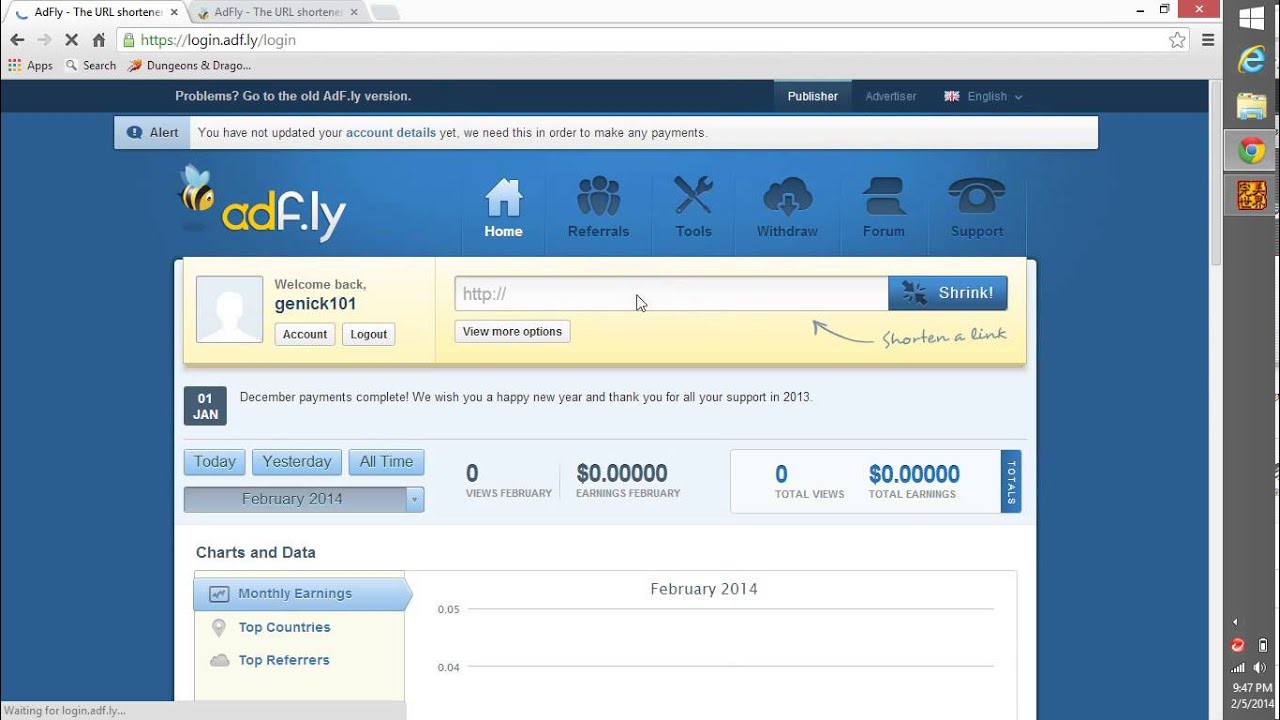The image size is (1280, 720).
Task: Open a new browser tab
Action: 384,13
